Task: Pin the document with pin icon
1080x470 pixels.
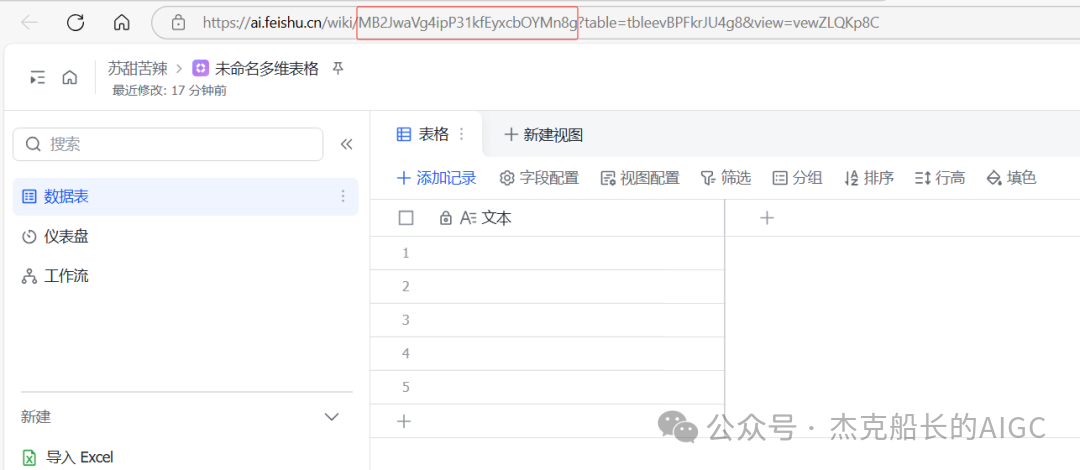Action: click(338, 68)
